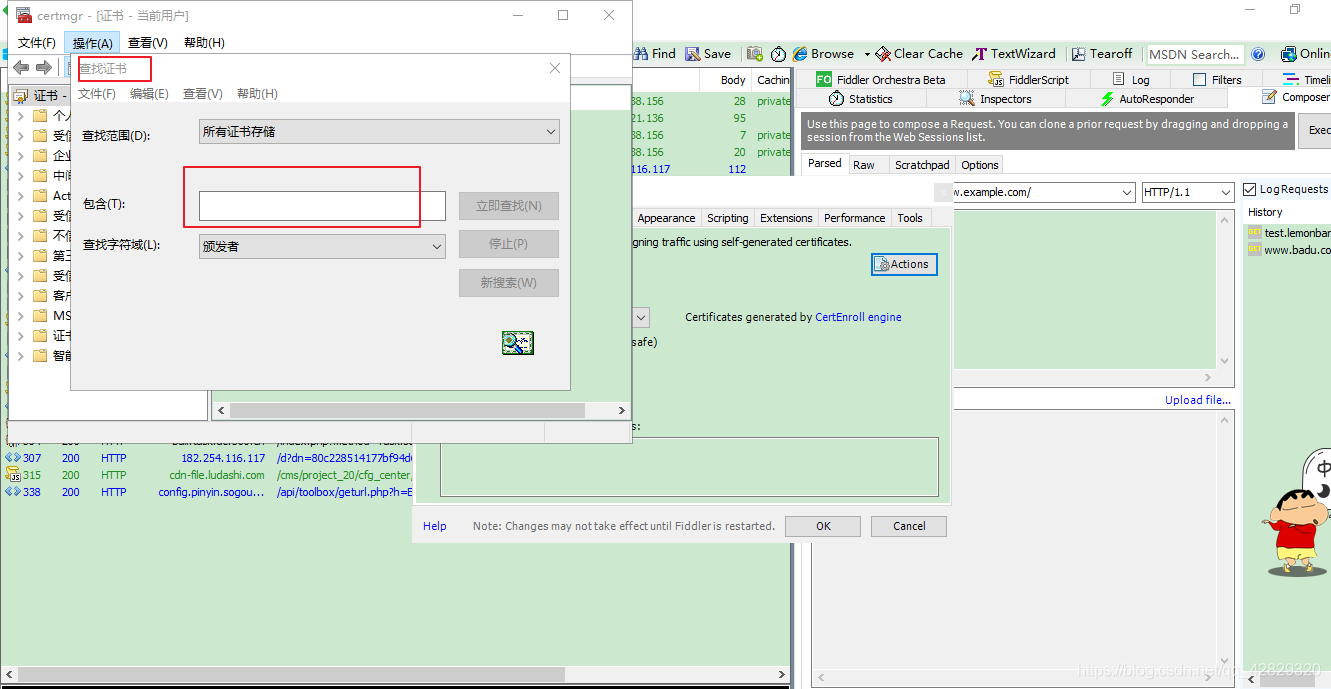Click the back arrow in certmgr toolbar

coord(20,68)
